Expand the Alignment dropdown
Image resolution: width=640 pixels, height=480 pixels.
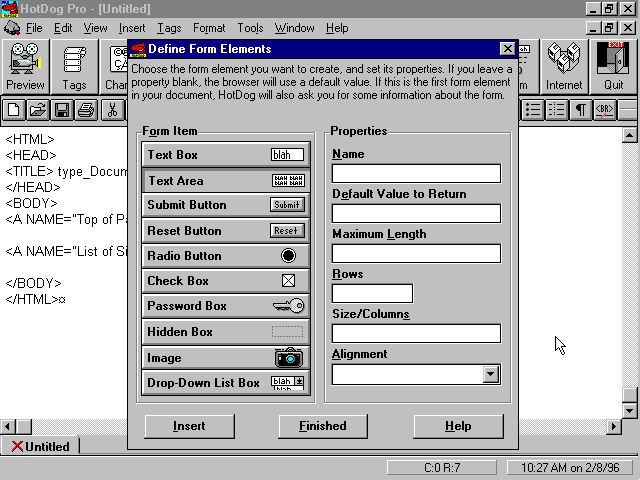point(490,375)
